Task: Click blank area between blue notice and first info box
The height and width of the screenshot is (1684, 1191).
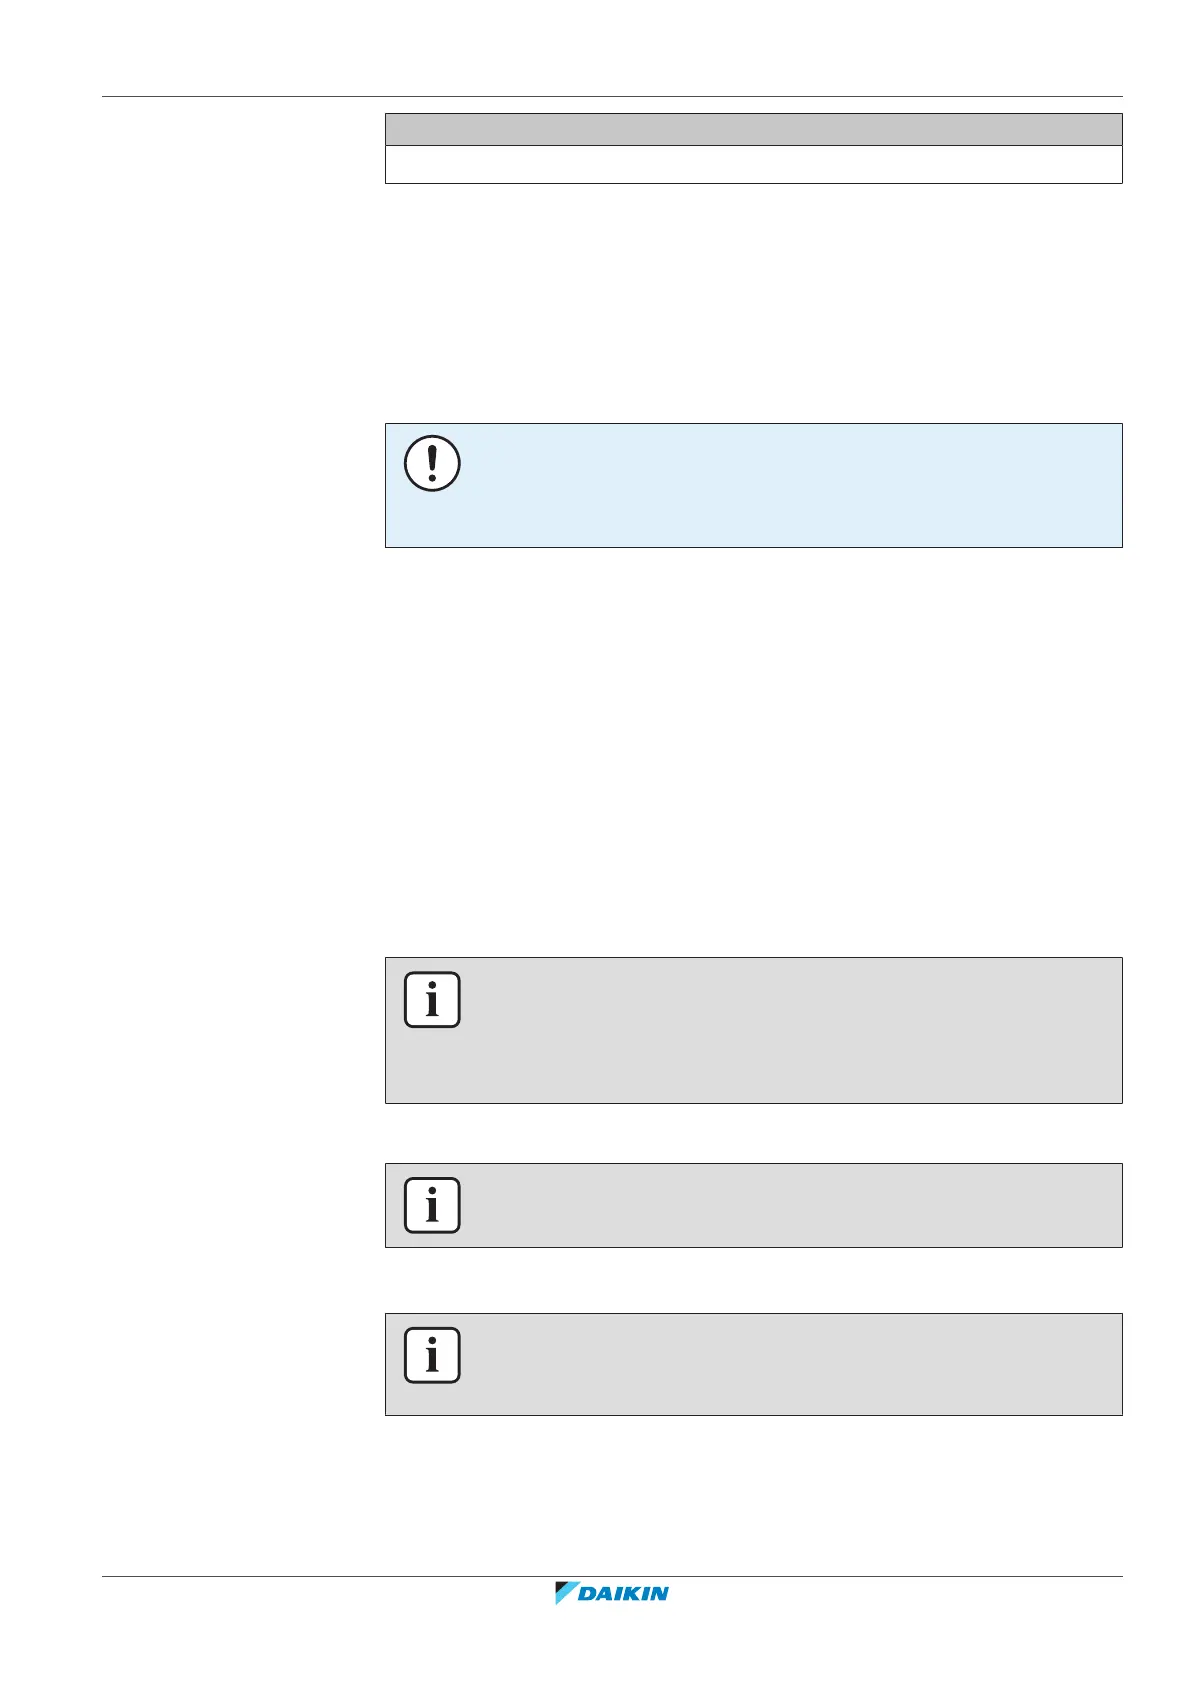Action: click(x=753, y=750)
